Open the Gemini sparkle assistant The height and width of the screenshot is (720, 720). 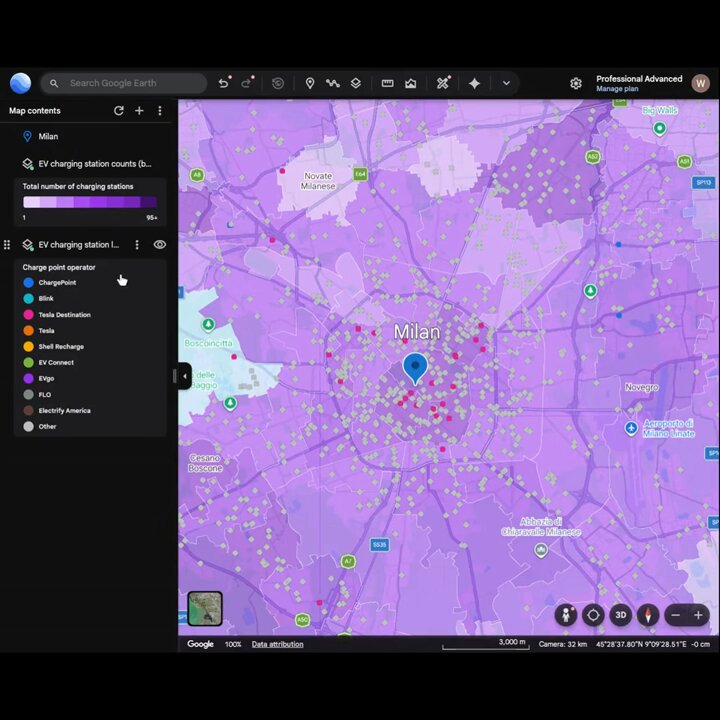click(x=474, y=83)
